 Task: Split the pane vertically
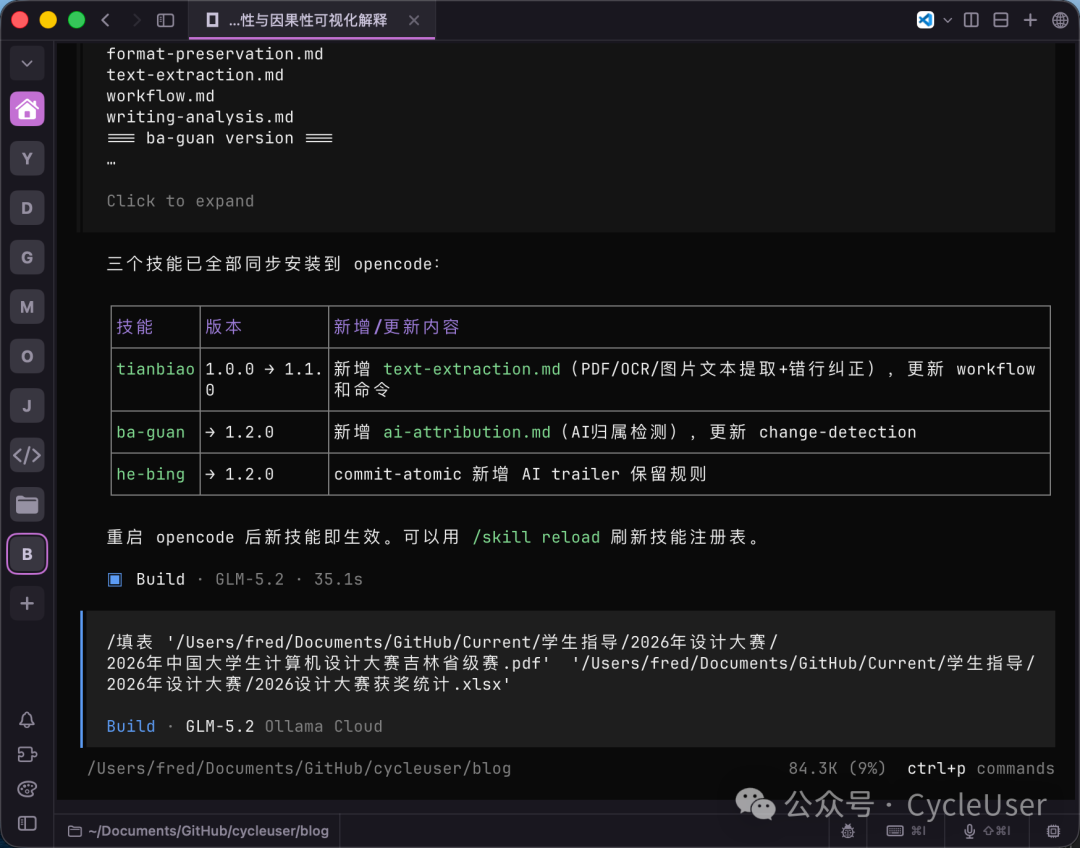click(971, 20)
